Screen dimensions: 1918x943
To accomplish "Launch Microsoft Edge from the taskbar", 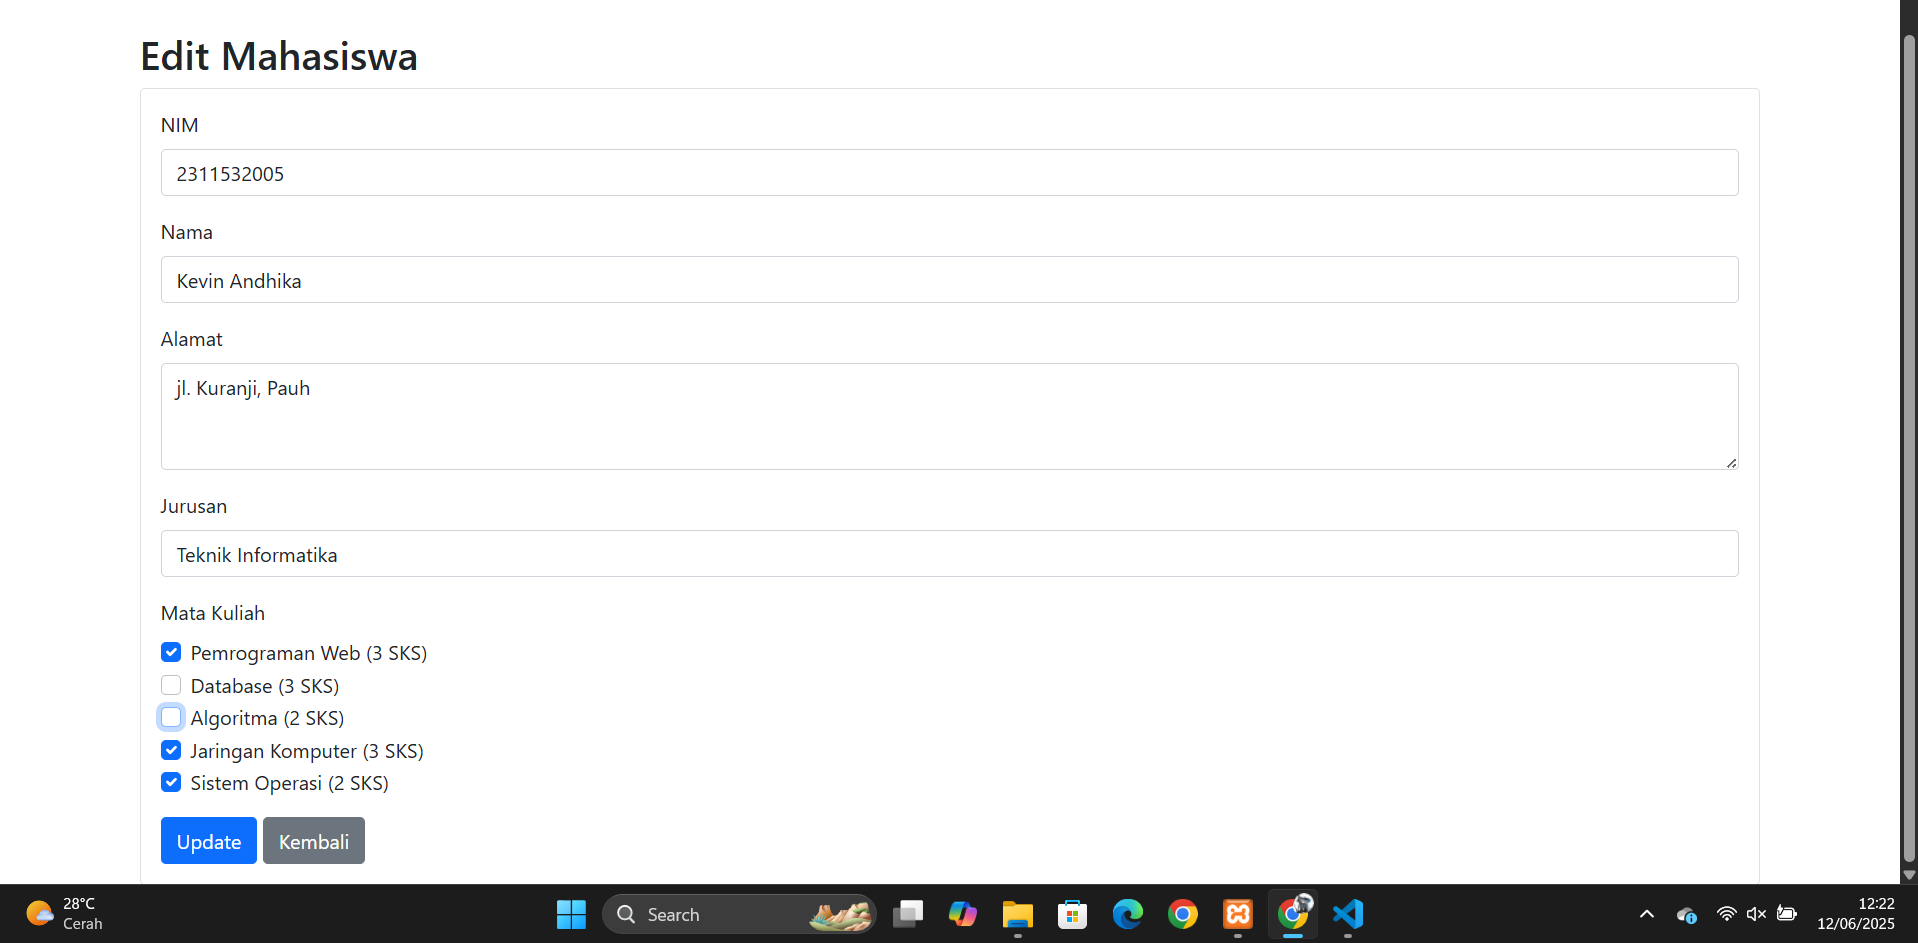I will (x=1128, y=914).
